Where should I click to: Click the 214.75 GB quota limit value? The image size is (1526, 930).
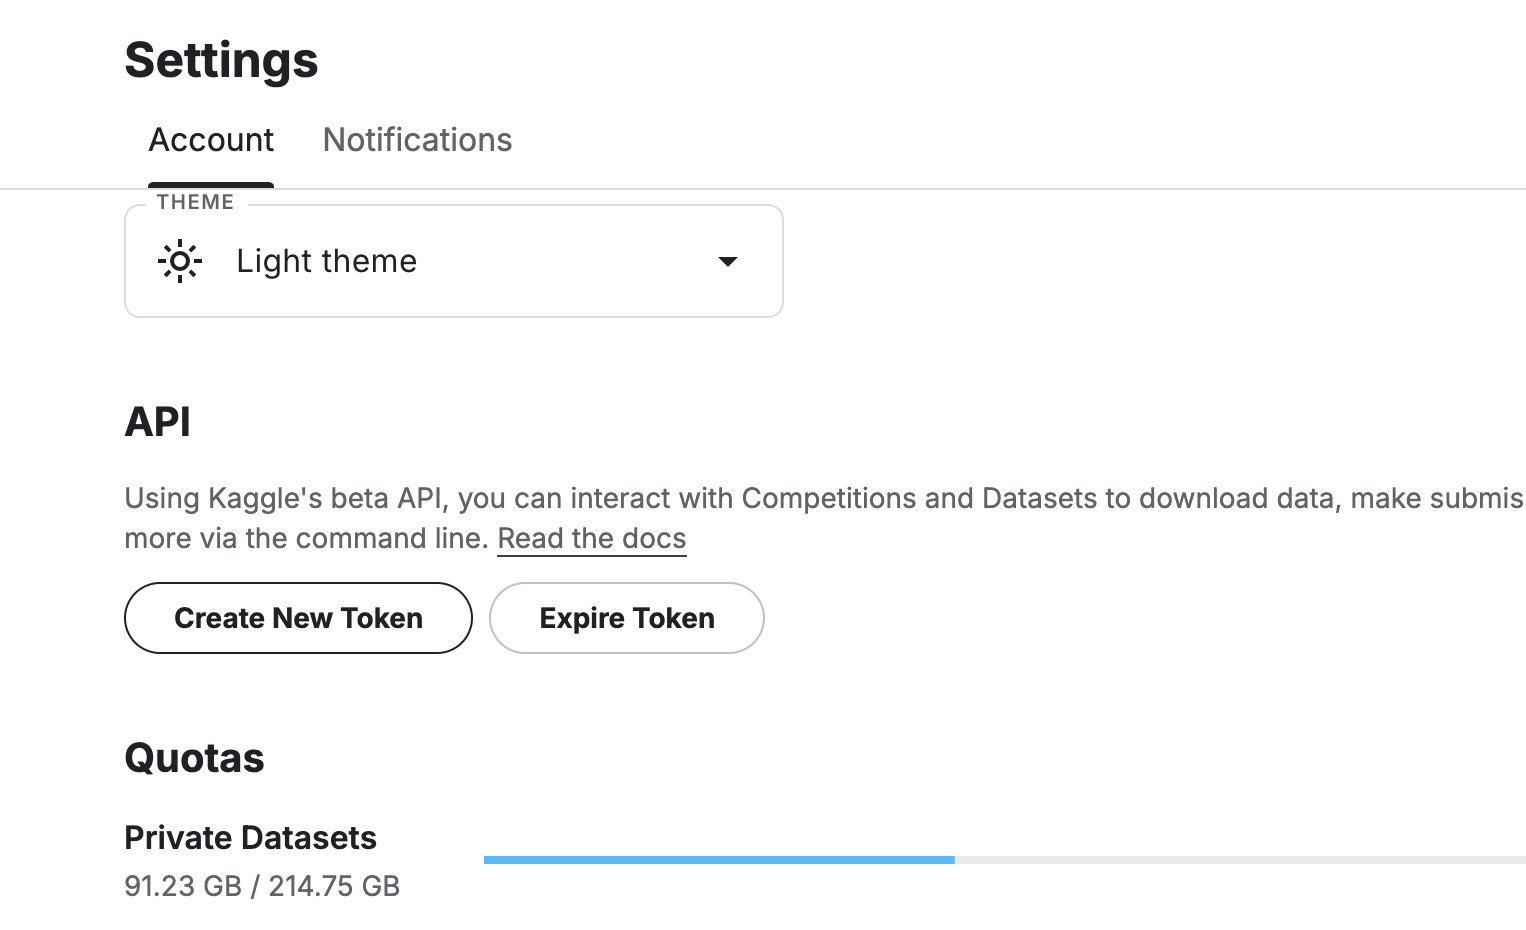click(334, 886)
